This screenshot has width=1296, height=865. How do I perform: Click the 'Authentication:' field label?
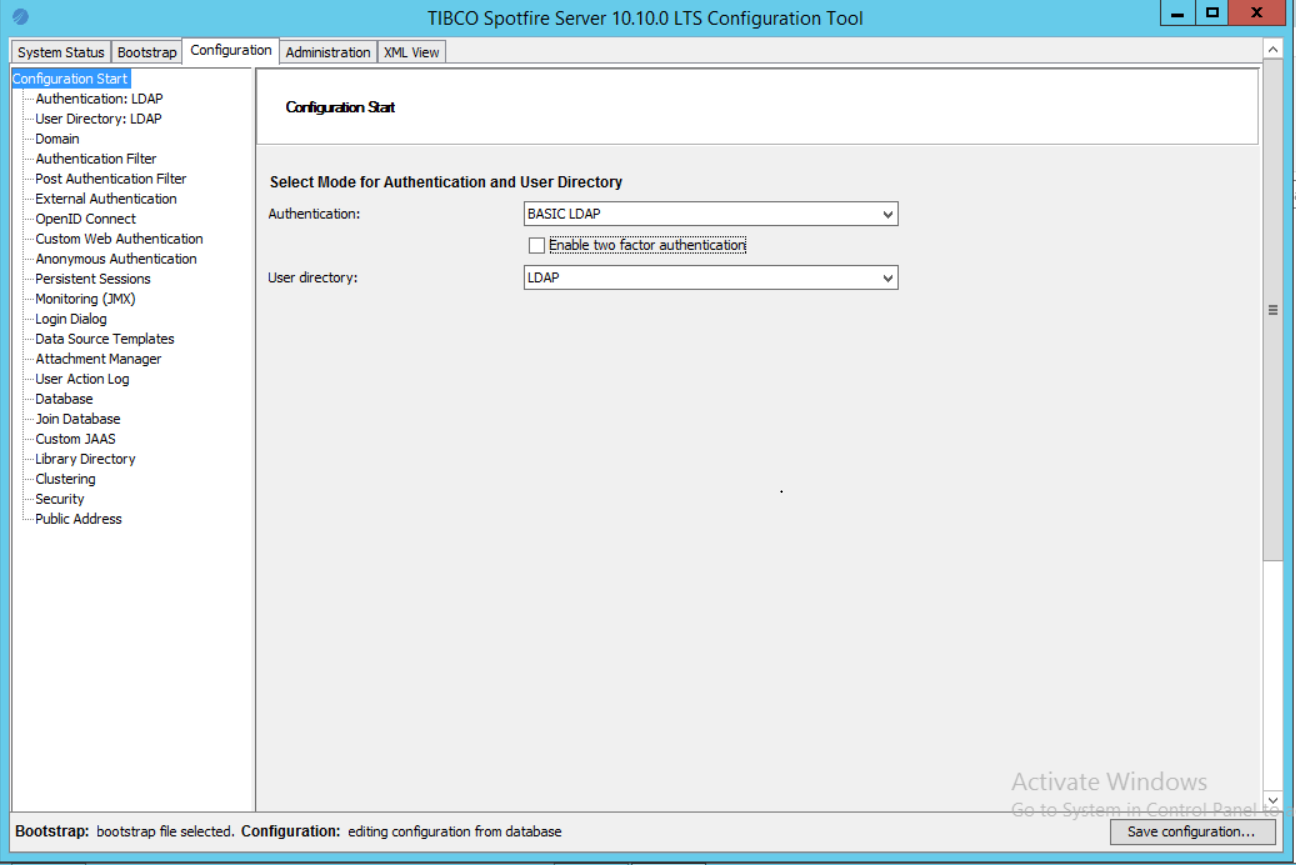tap(314, 214)
